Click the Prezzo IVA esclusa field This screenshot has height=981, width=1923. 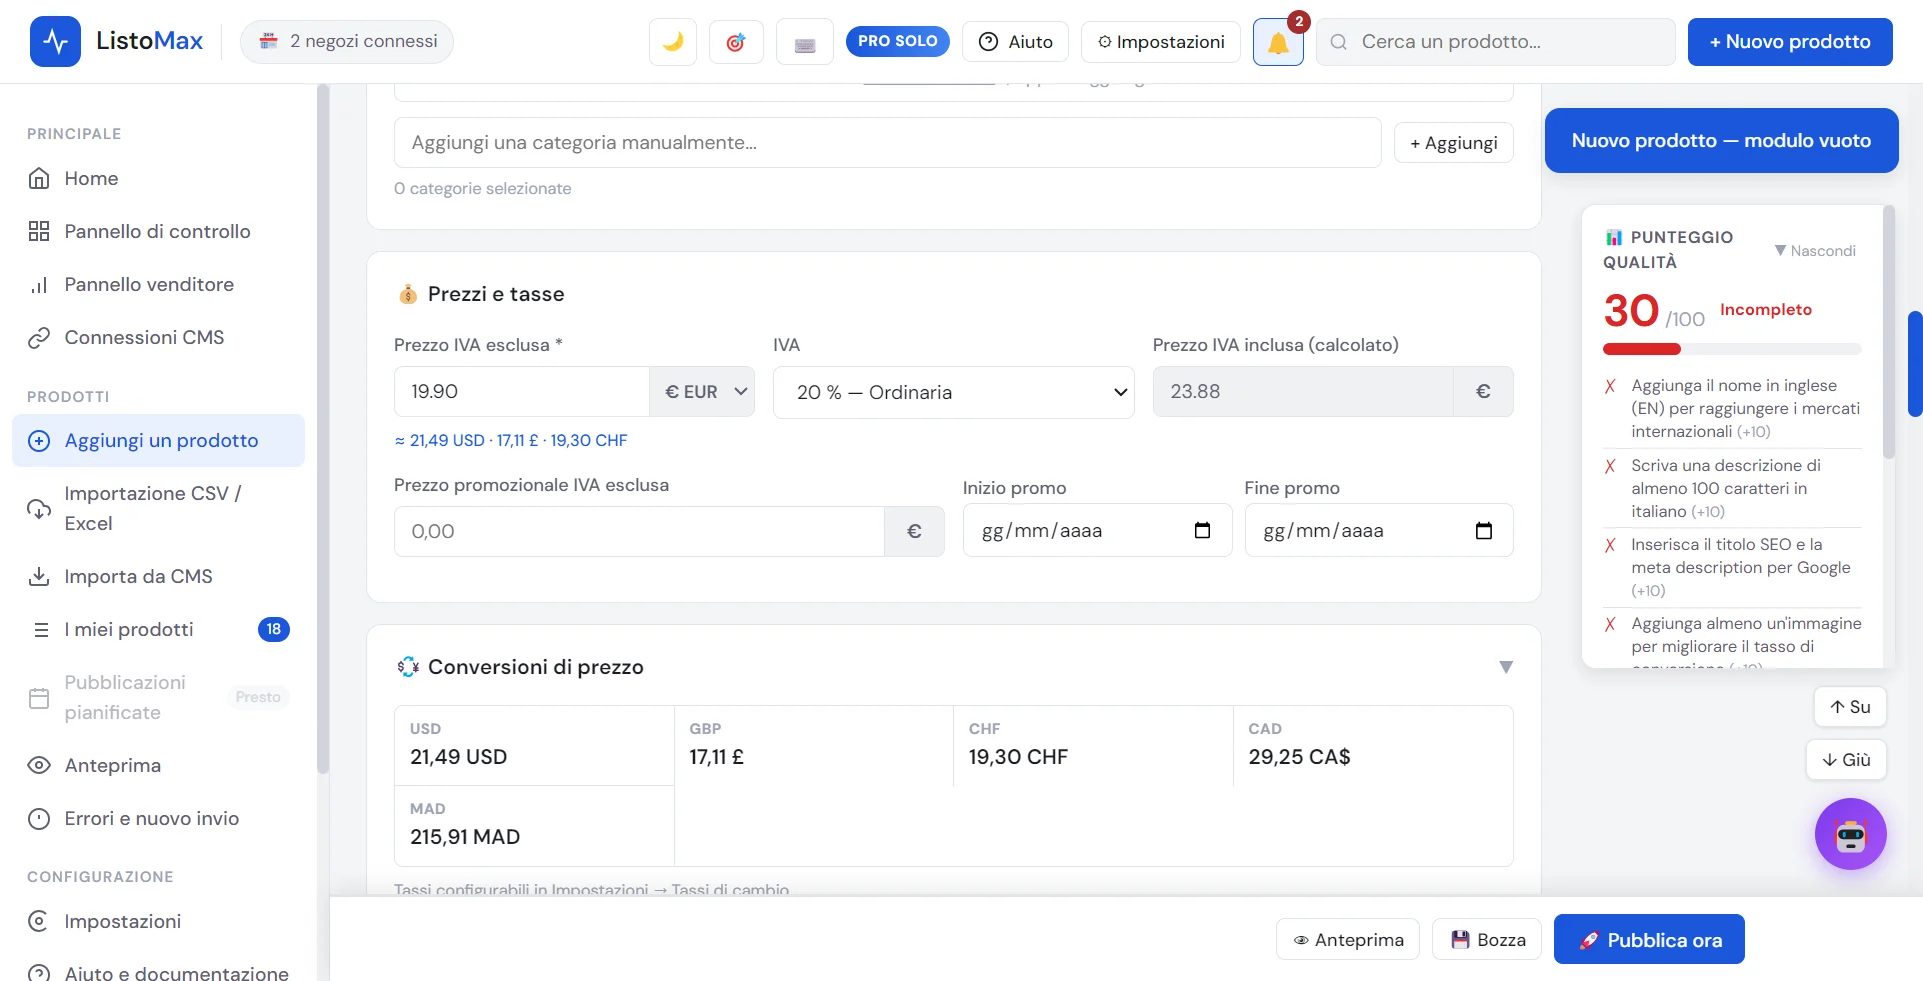[x=522, y=392]
